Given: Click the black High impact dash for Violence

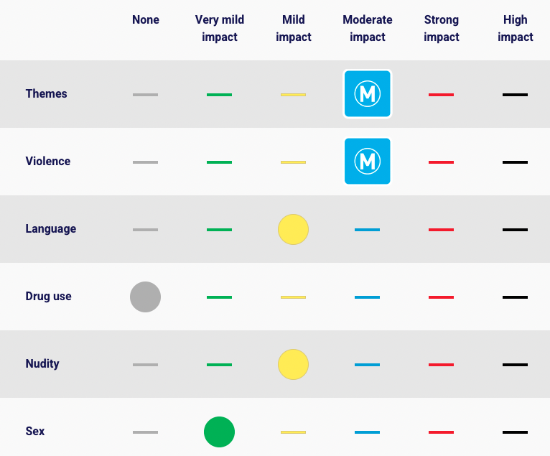Looking at the screenshot, I should coord(515,162).
